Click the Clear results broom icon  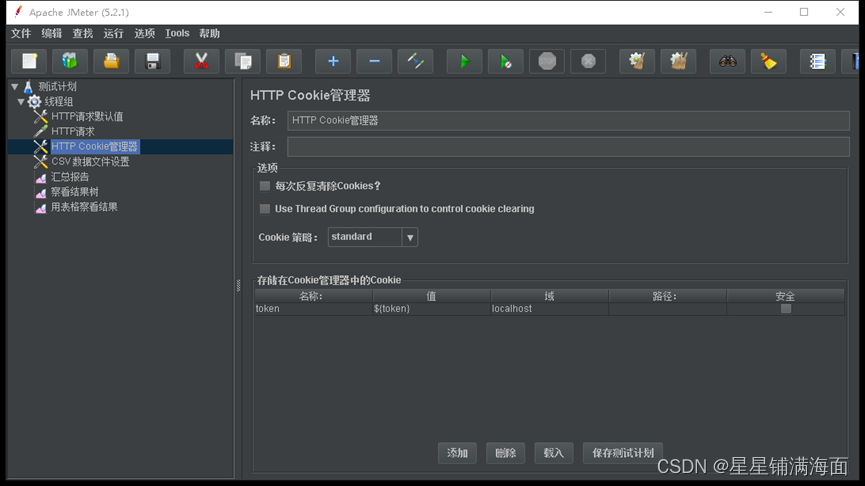tap(637, 61)
